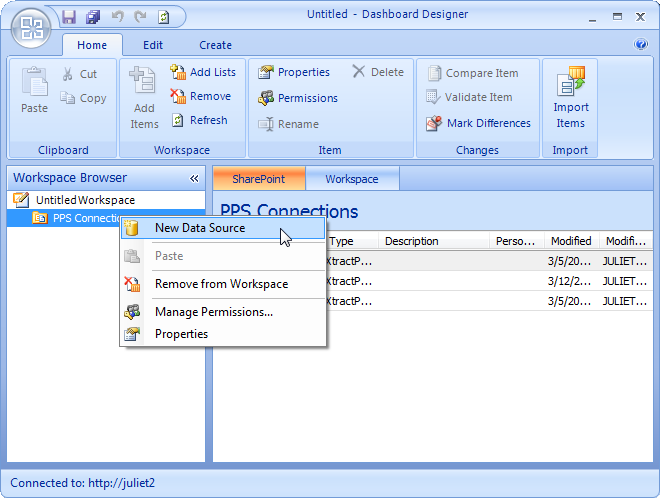This screenshot has height=498, width=660.
Task: Sort by the Perso... column header
Action: 516,241
